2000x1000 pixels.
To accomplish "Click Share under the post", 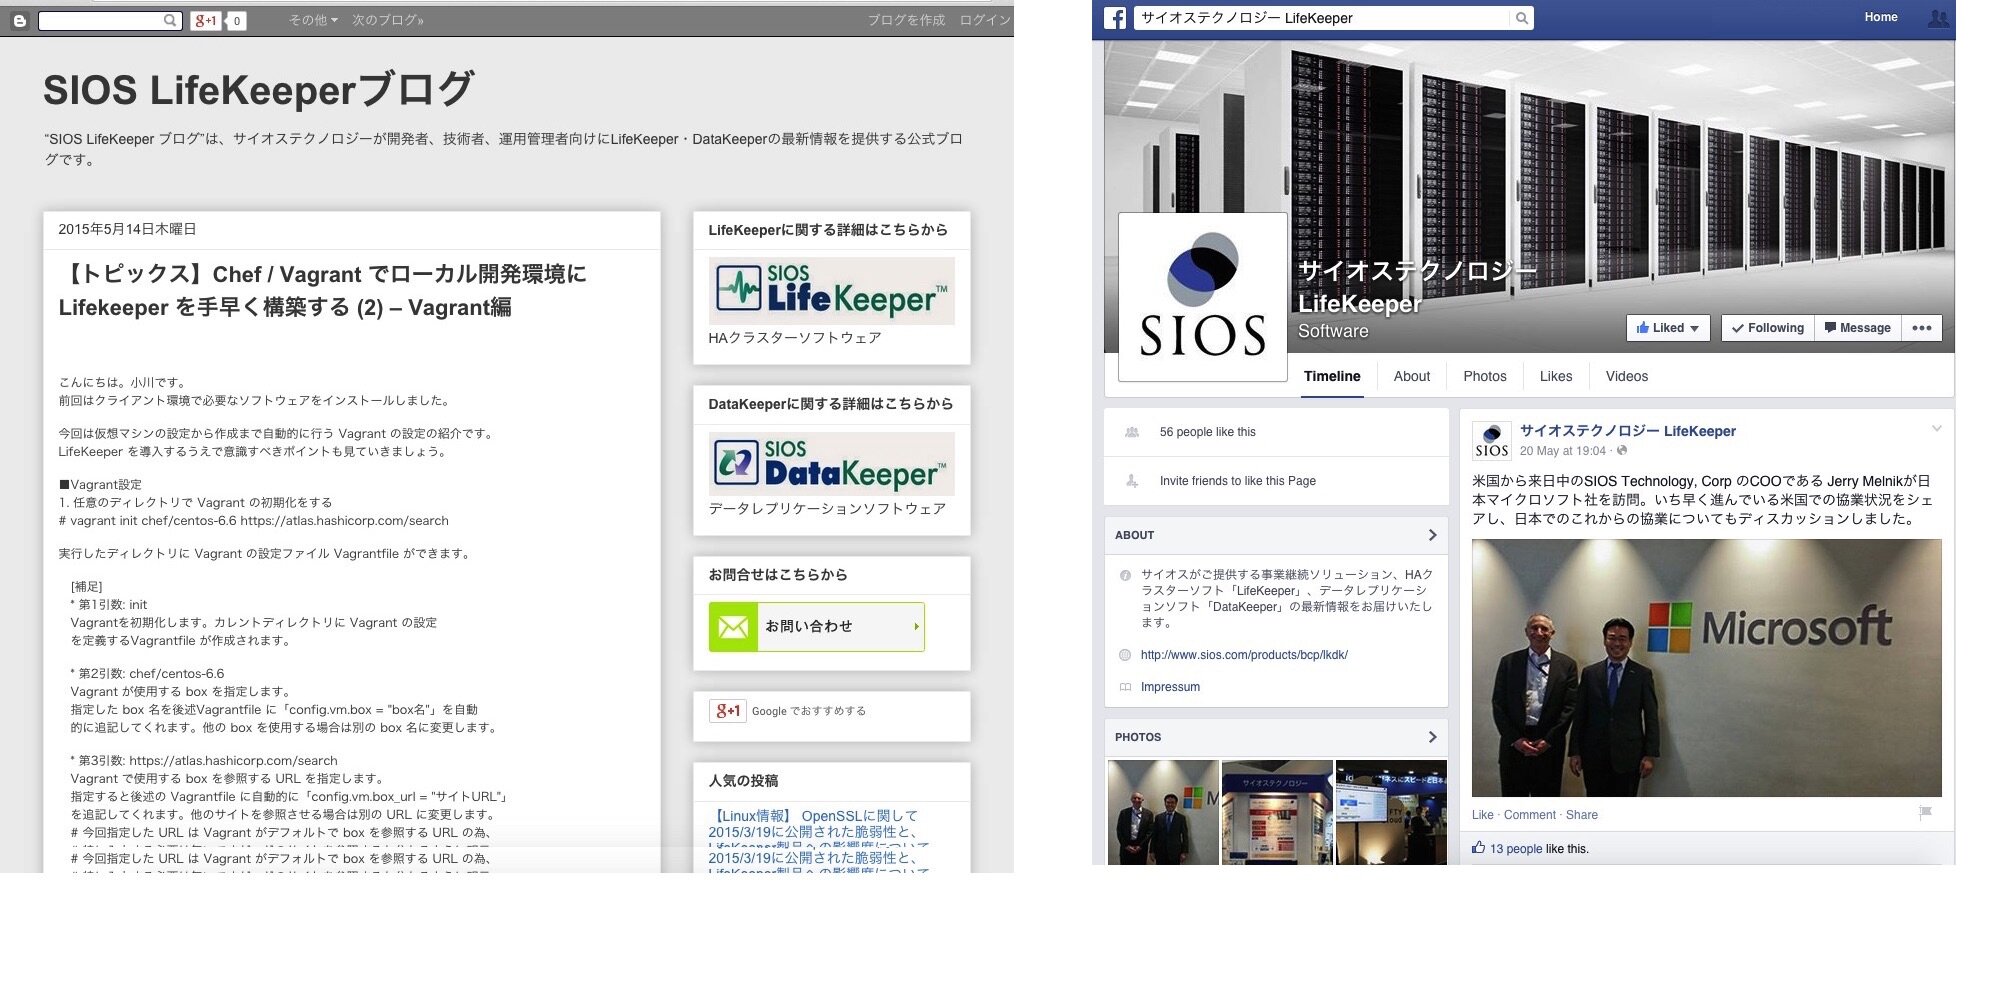I will pyautogui.click(x=1581, y=815).
